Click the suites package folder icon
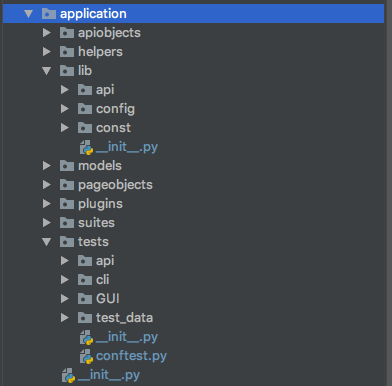 click(67, 223)
